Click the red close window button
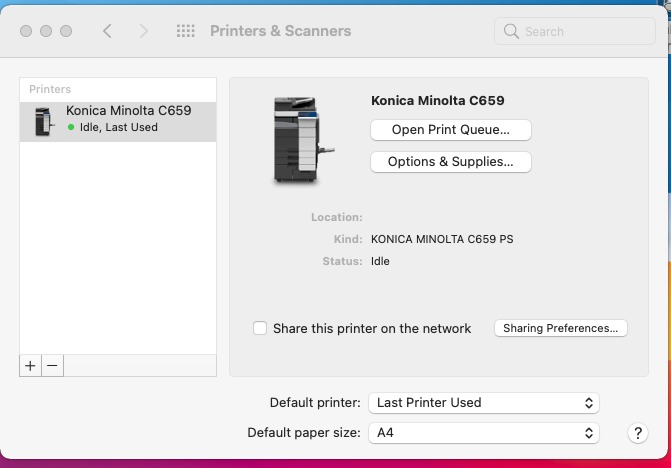 [22, 31]
